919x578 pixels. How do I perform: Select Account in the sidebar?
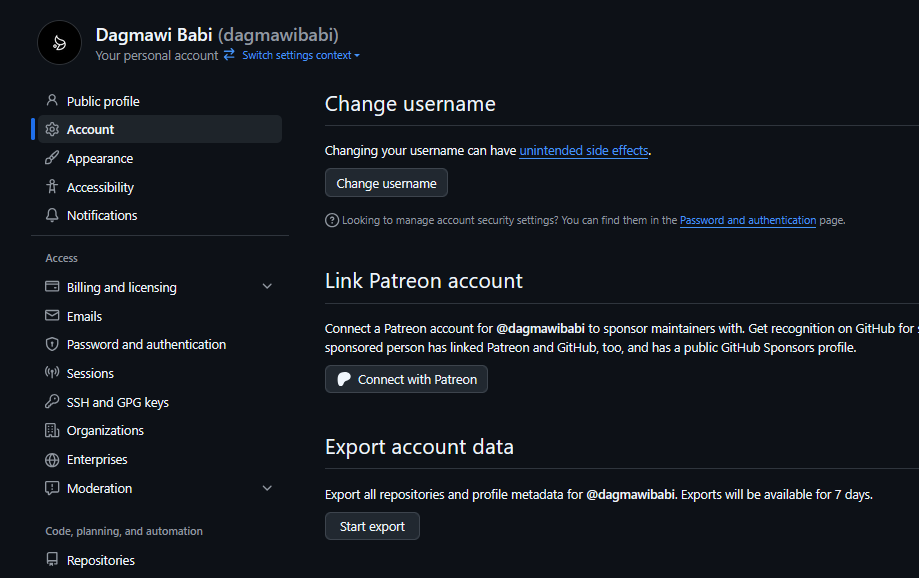pos(90,130)
